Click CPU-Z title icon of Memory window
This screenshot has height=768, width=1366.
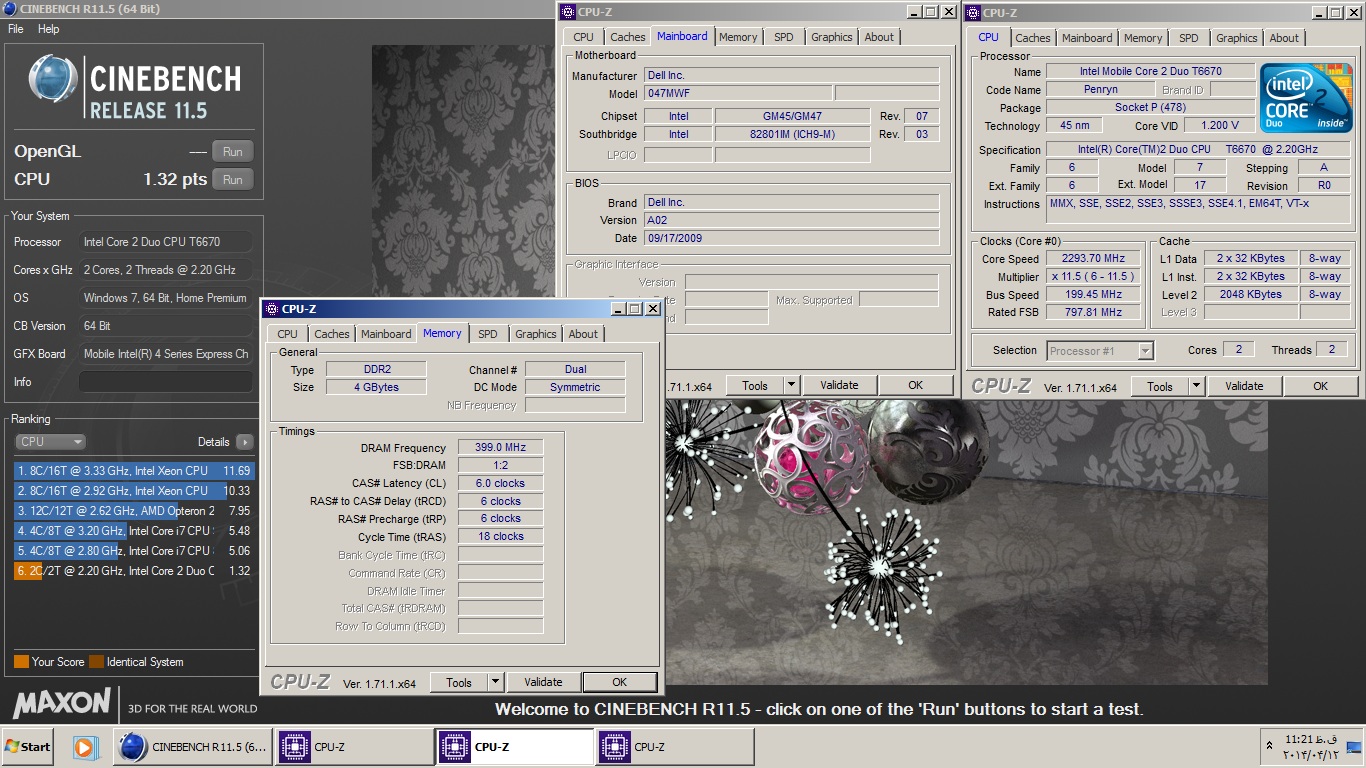pos(272,309)
